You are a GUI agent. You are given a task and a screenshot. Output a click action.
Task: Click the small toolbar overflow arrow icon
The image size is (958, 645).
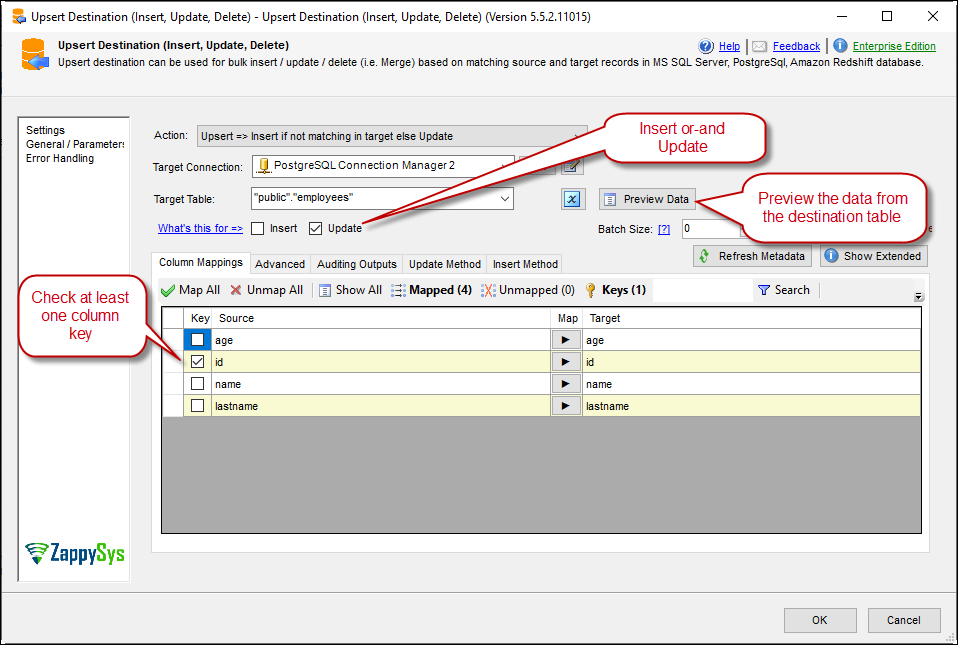[918, 296]
